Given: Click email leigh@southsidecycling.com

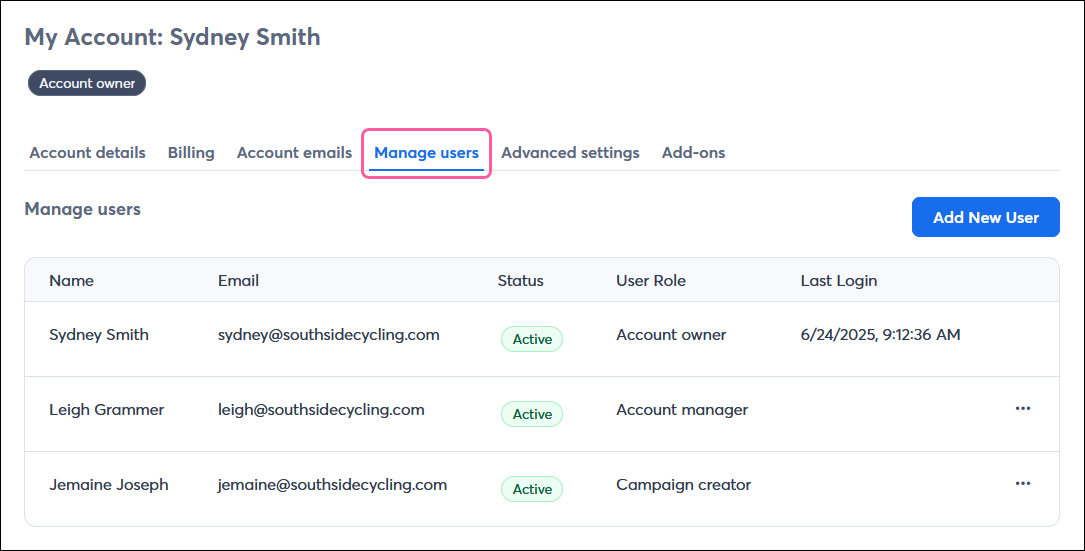Looking at the screenshot, I should (321, 410).
